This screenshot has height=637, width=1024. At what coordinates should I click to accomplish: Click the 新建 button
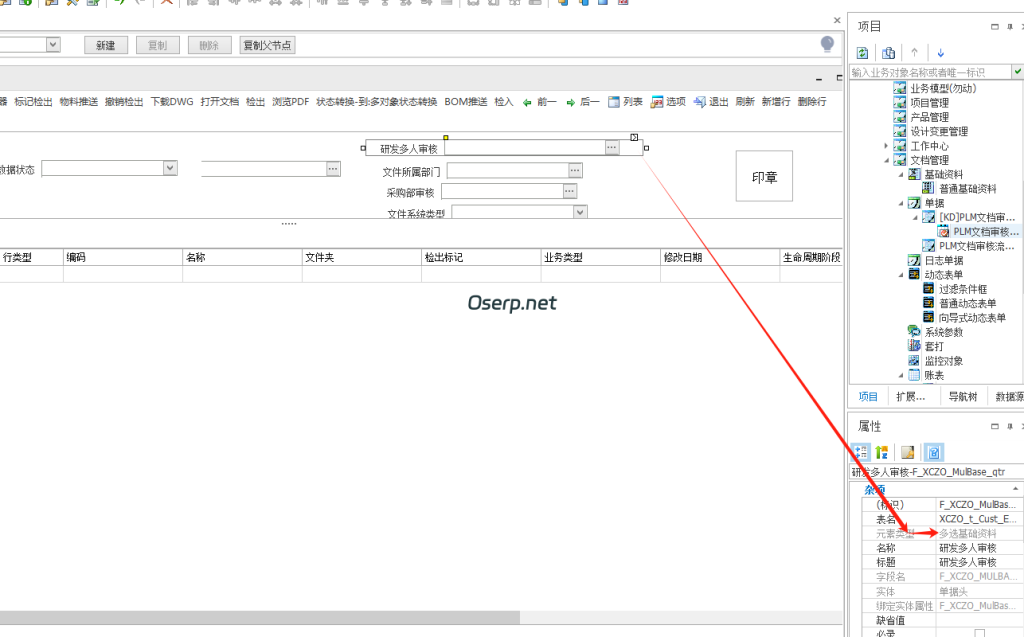tap(105, 45)
